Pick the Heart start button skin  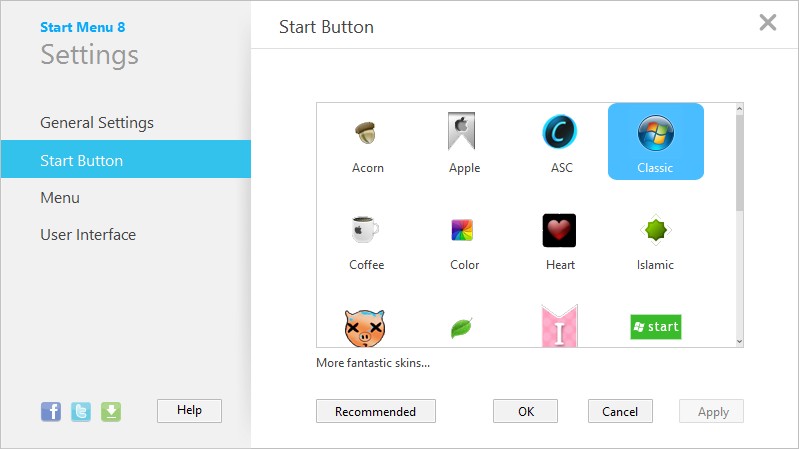[x=560, y=240]
